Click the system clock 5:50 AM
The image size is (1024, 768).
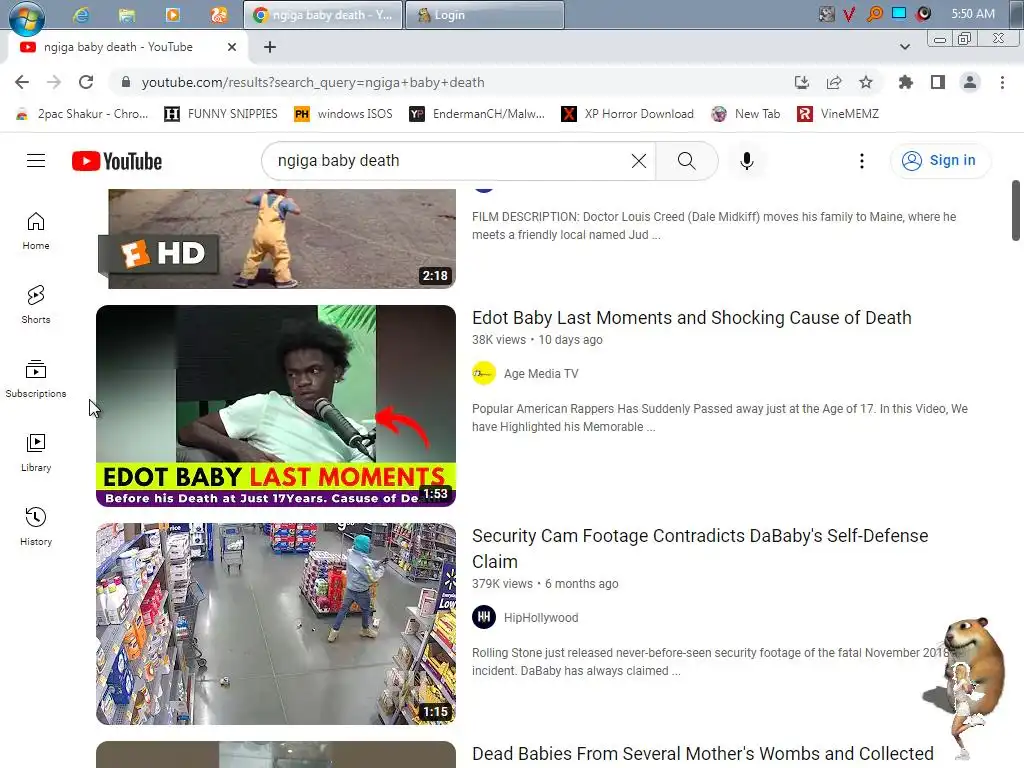[x=973, y=14]
